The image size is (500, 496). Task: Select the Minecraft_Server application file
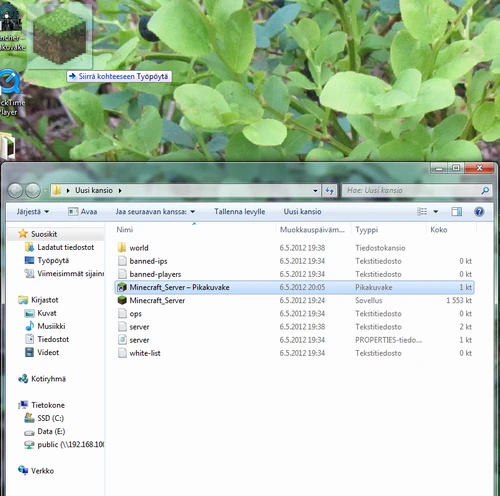coord(157,300)
